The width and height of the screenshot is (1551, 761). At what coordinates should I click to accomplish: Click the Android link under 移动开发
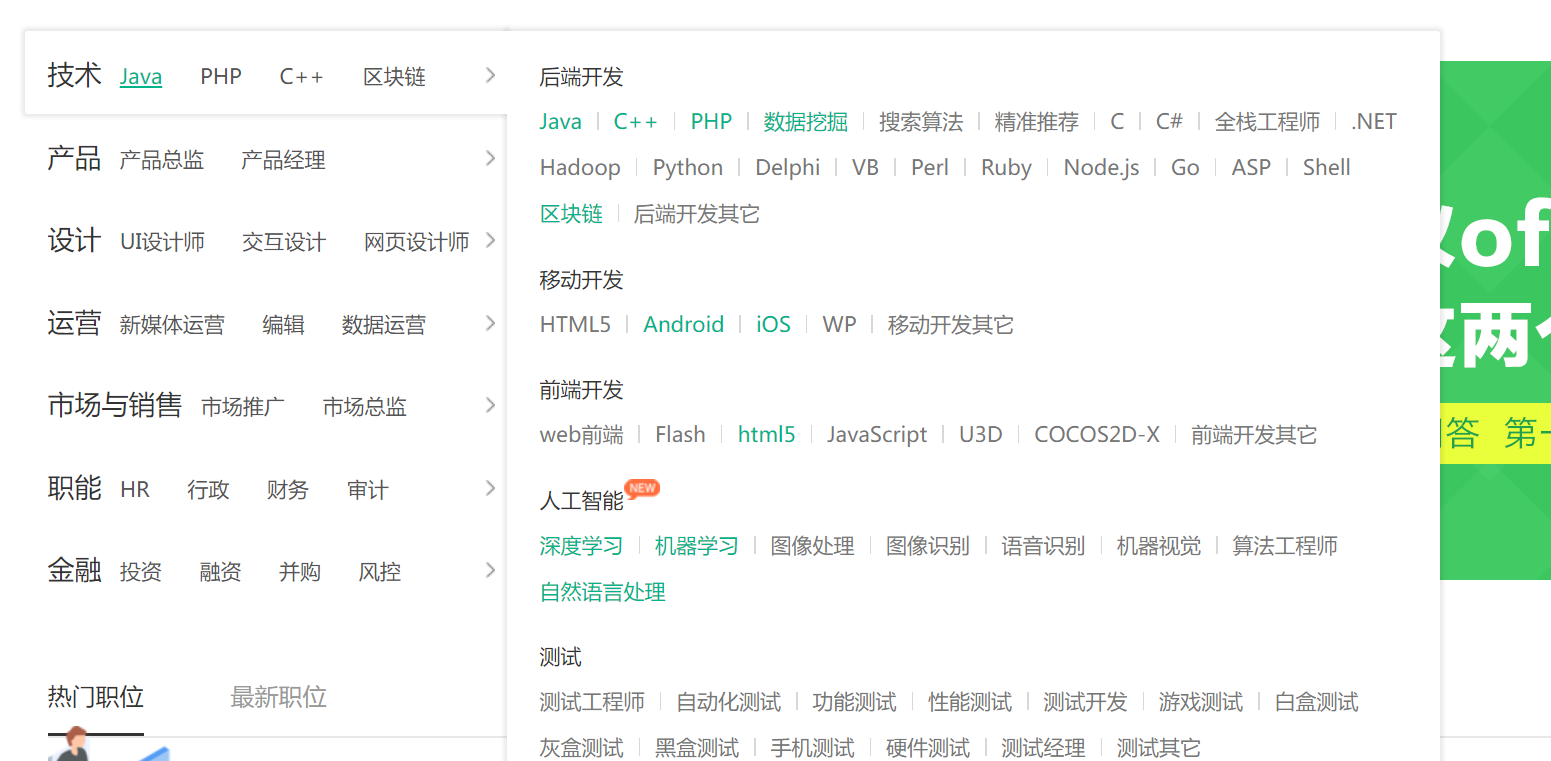click(x=684, y=325)
